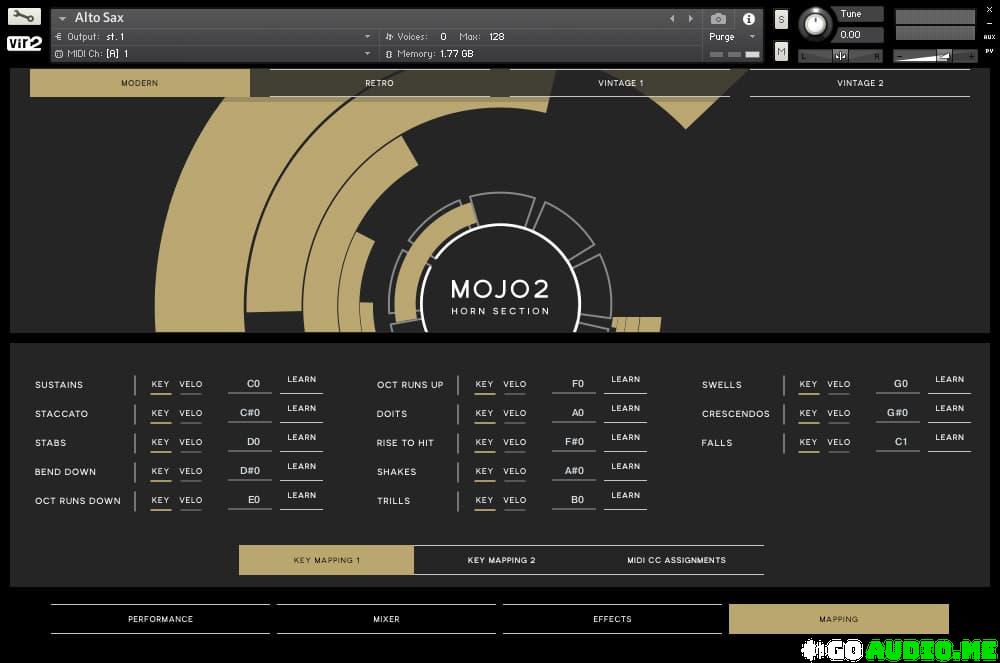Expand the Output st. 1 dropdown
Image resolution: width=1000 pixels, height=663 pixels.
coord(367,37)
